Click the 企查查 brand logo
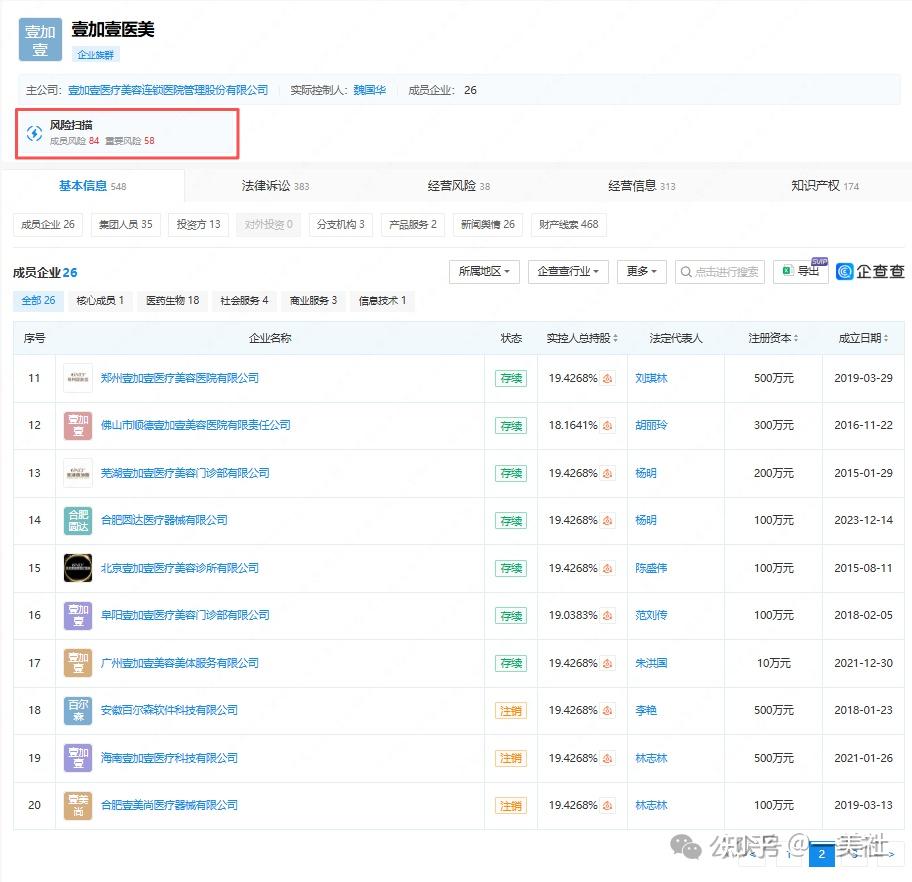This screenshot has height=882, width=912. [x=870, y=271]
